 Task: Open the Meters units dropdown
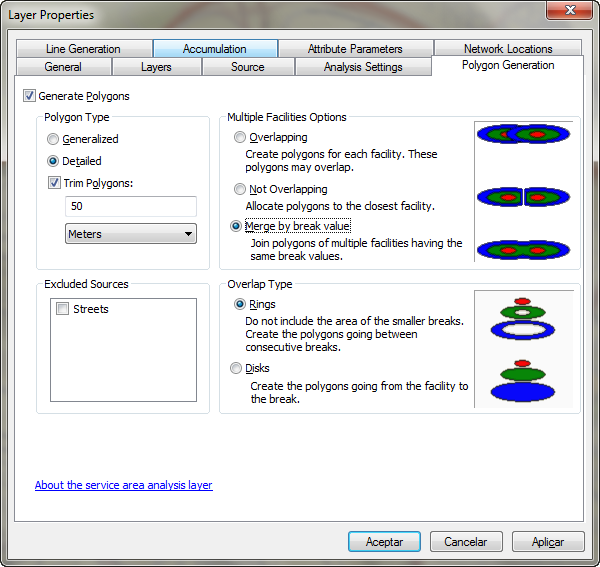pos(130,234)
